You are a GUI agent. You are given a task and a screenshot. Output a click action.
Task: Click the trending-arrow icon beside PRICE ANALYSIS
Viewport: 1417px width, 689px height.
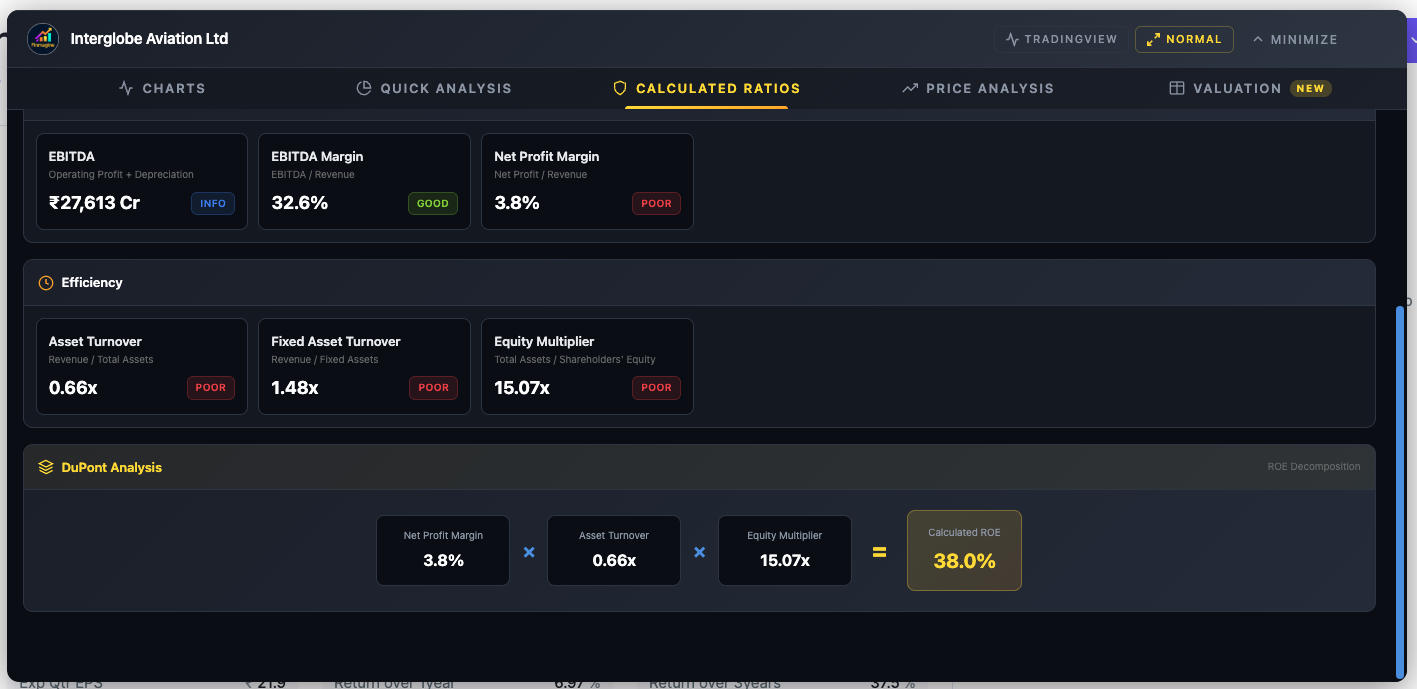pos(910,88)
